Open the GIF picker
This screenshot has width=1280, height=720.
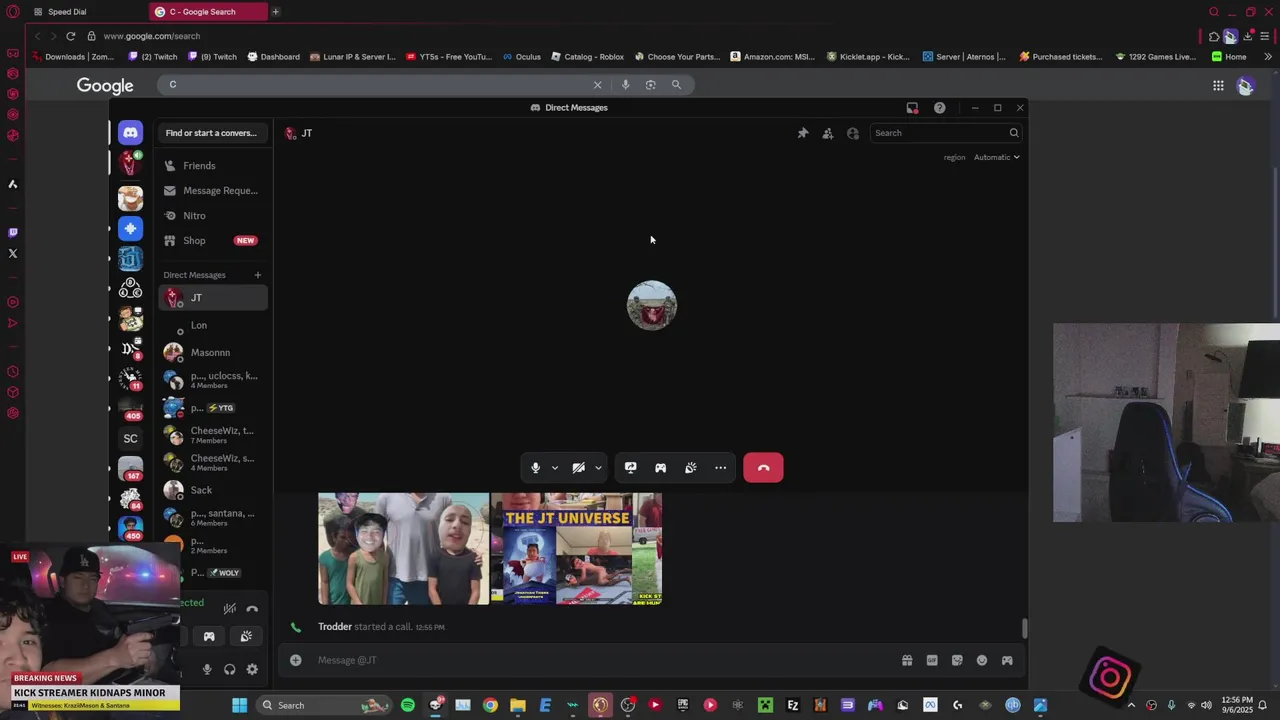pyautogui.click(x=932, y=660)
